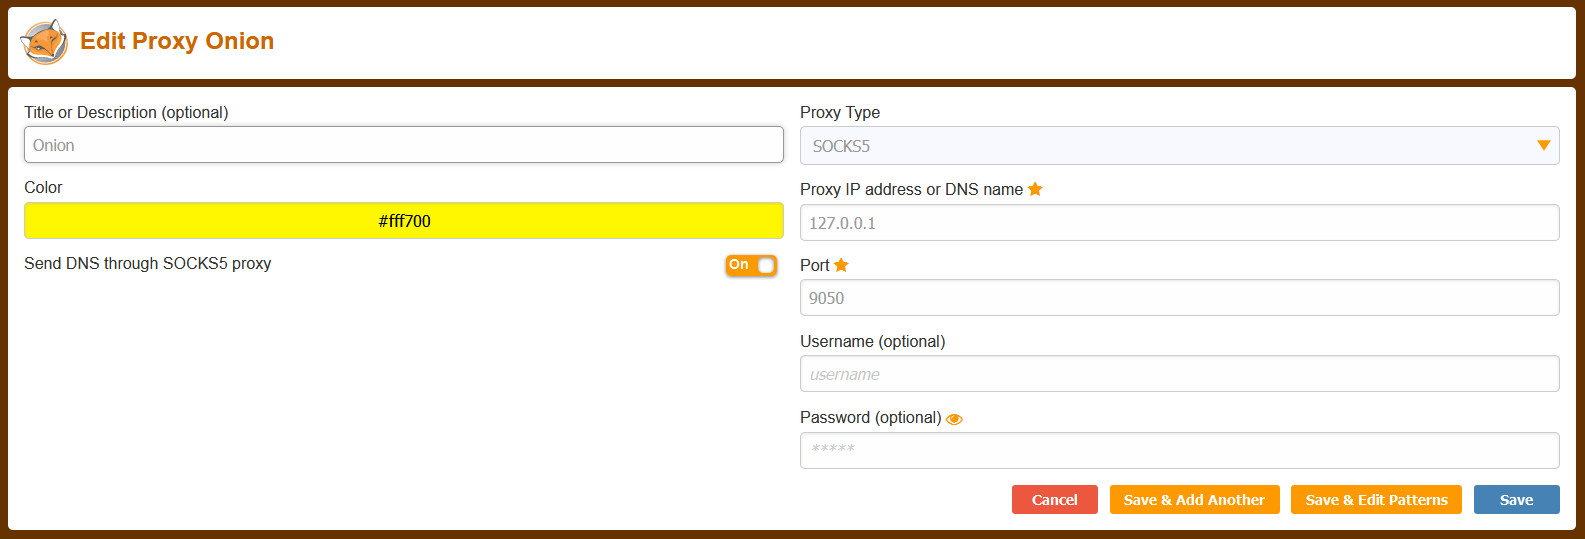Image resolution: width=1585 pixels, height=539 pixels.
Task: Show password using the eye icon
Action: pyautogui.click(x=954, y=419)
